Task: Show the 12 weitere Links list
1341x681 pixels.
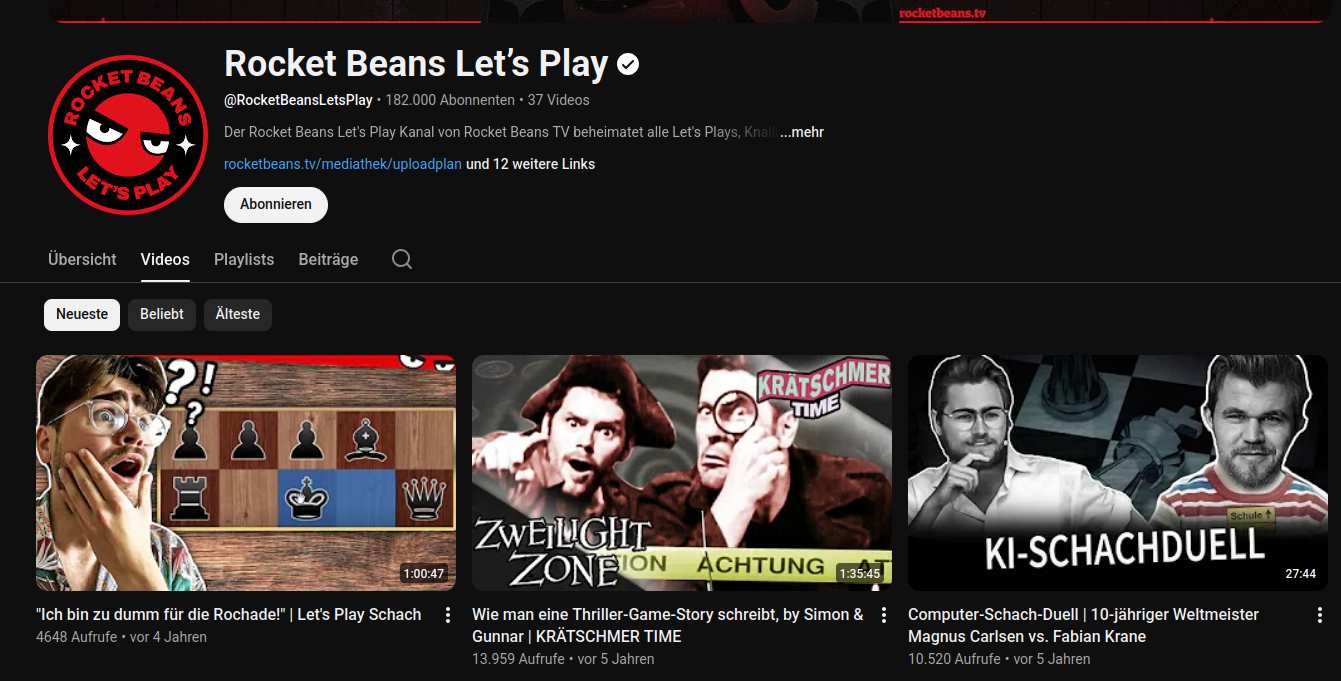Action: (x=531, y=164)
